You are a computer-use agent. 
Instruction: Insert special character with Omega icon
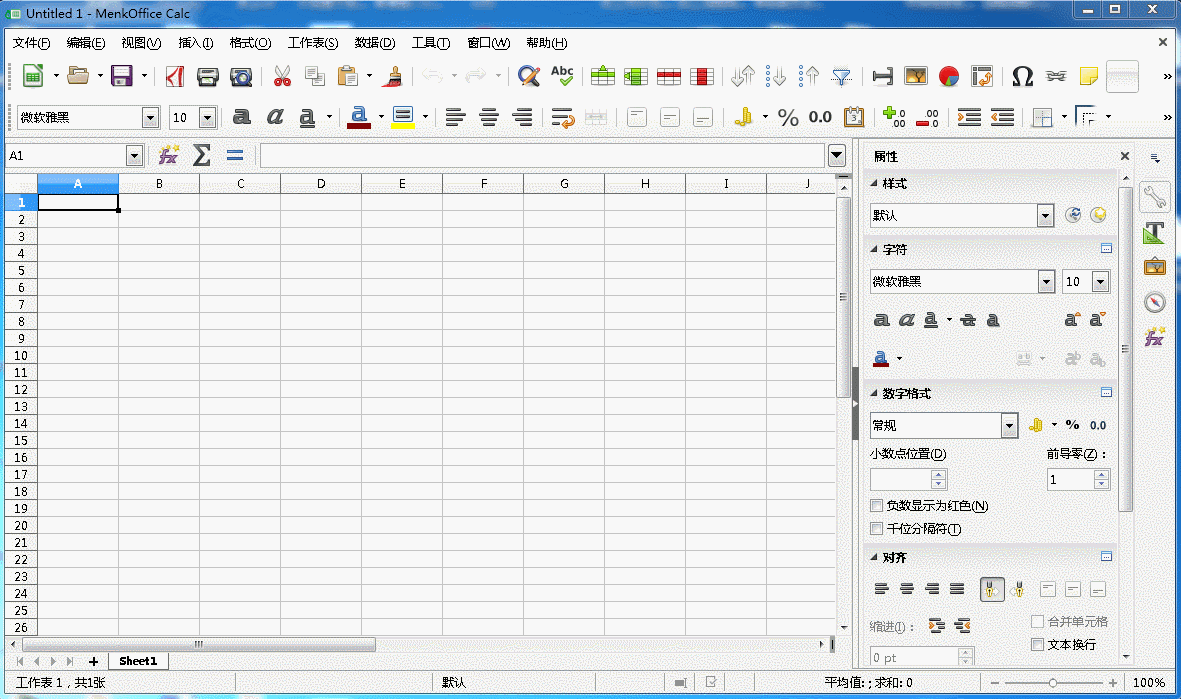(1022, 76)
